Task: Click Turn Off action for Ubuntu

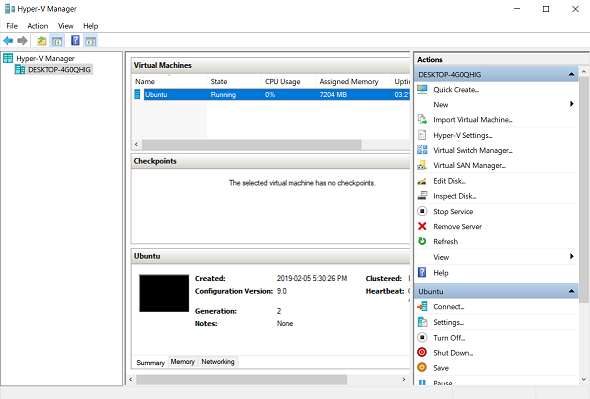Action: (449, 338)
